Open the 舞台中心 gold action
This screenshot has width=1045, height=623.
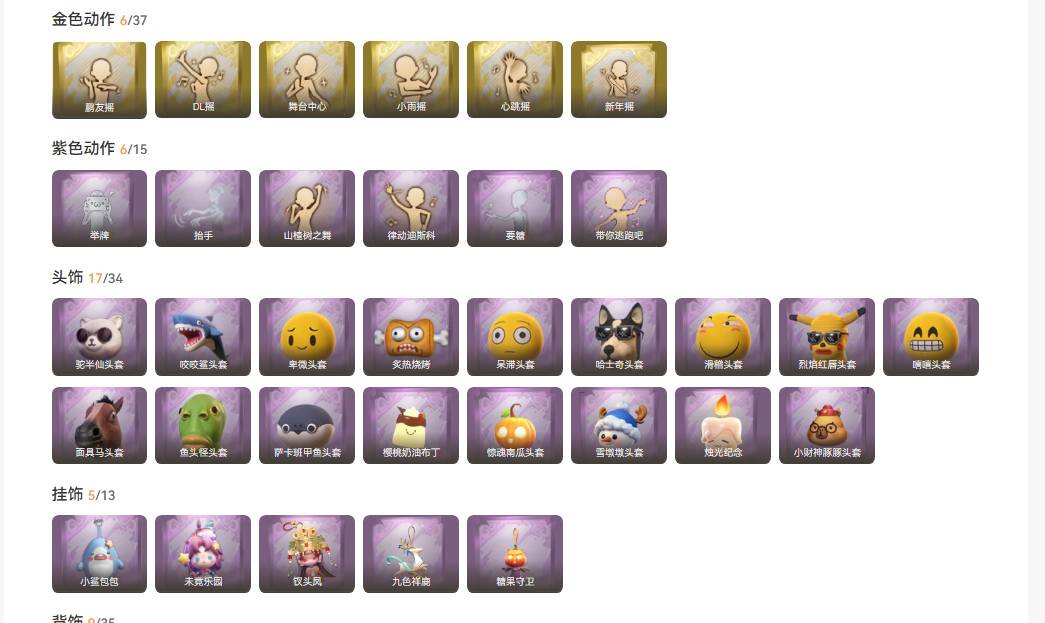click(307, 80)
